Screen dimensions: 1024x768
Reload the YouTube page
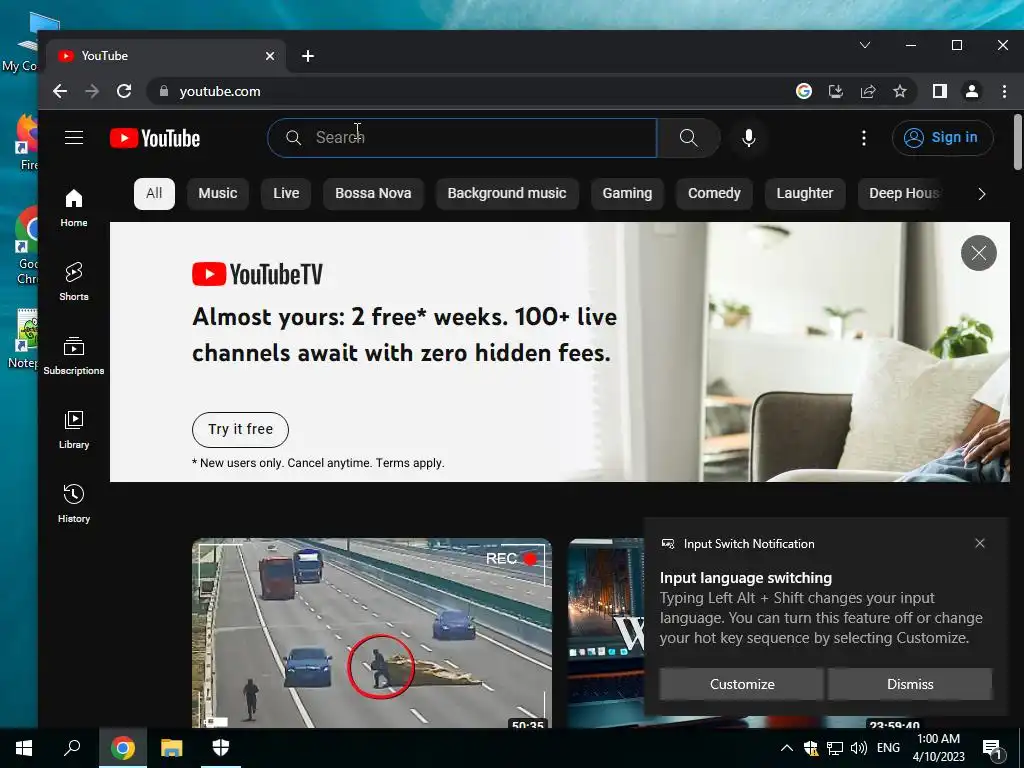coord(124,91)
